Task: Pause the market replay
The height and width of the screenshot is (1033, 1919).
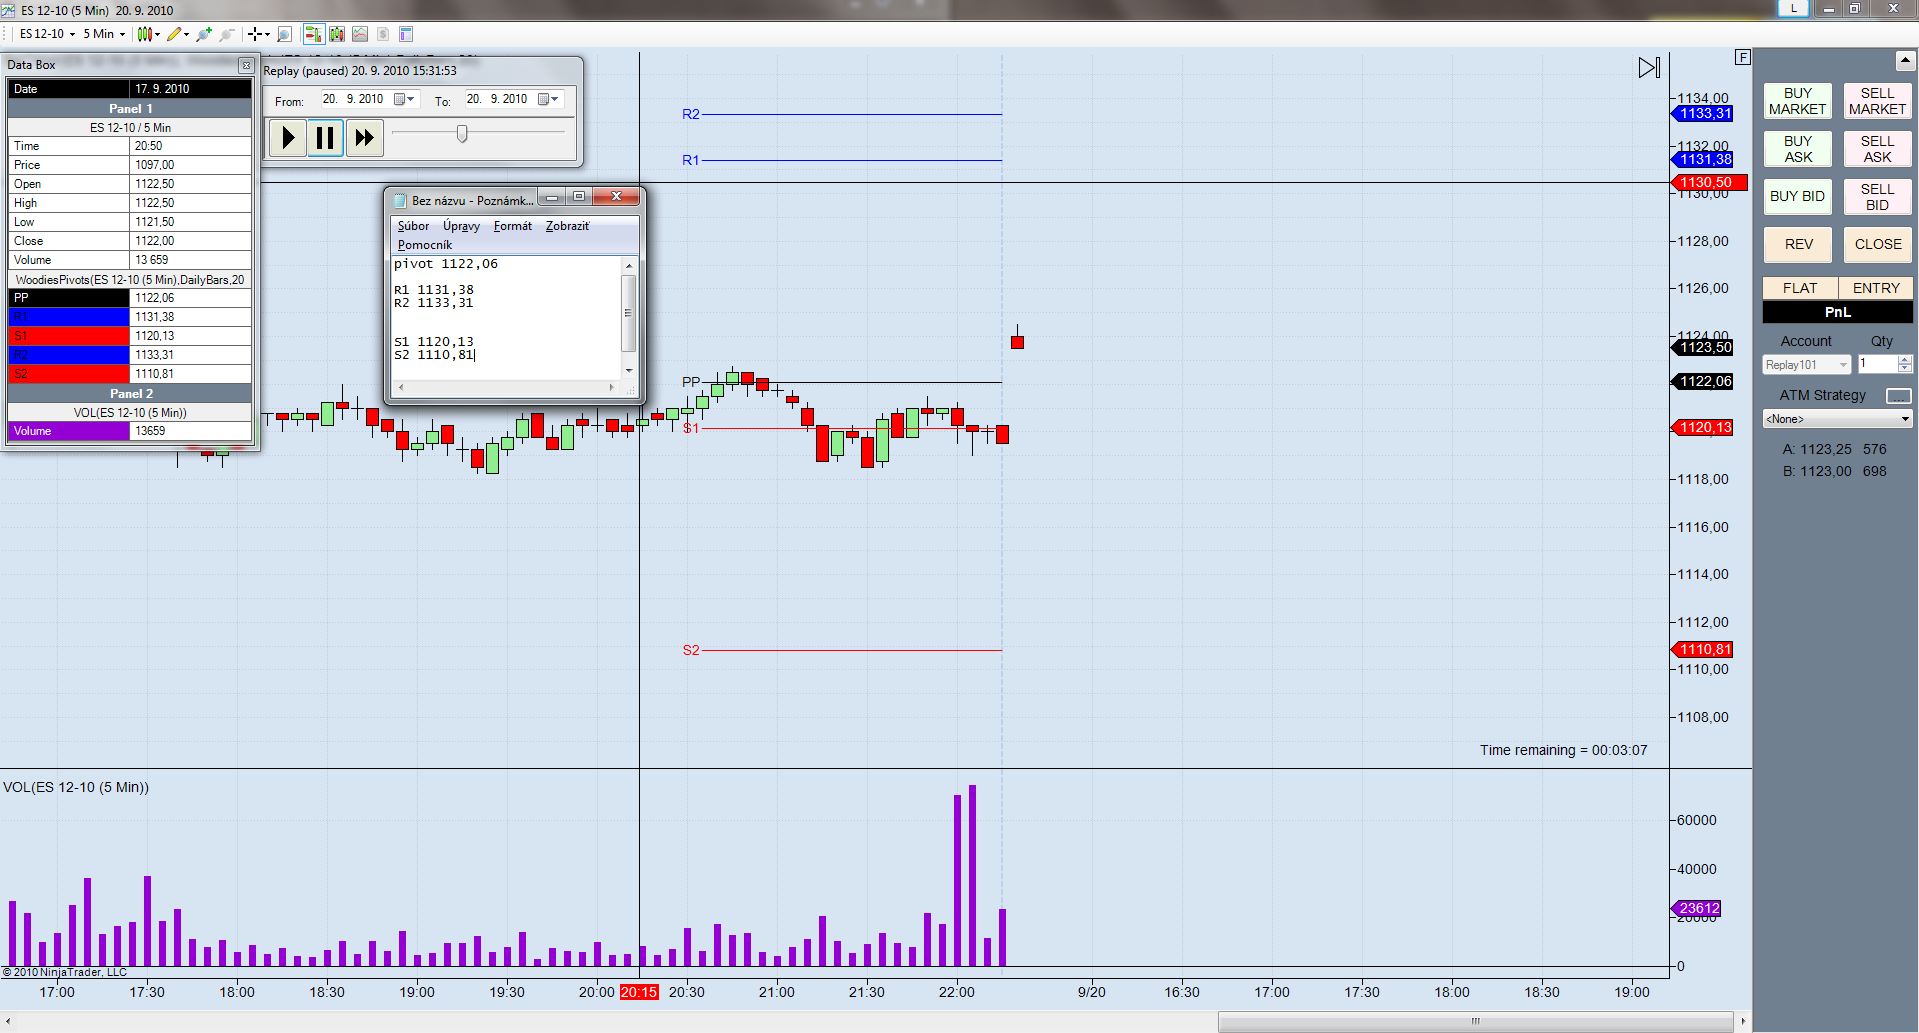Action: pos(325,137)
